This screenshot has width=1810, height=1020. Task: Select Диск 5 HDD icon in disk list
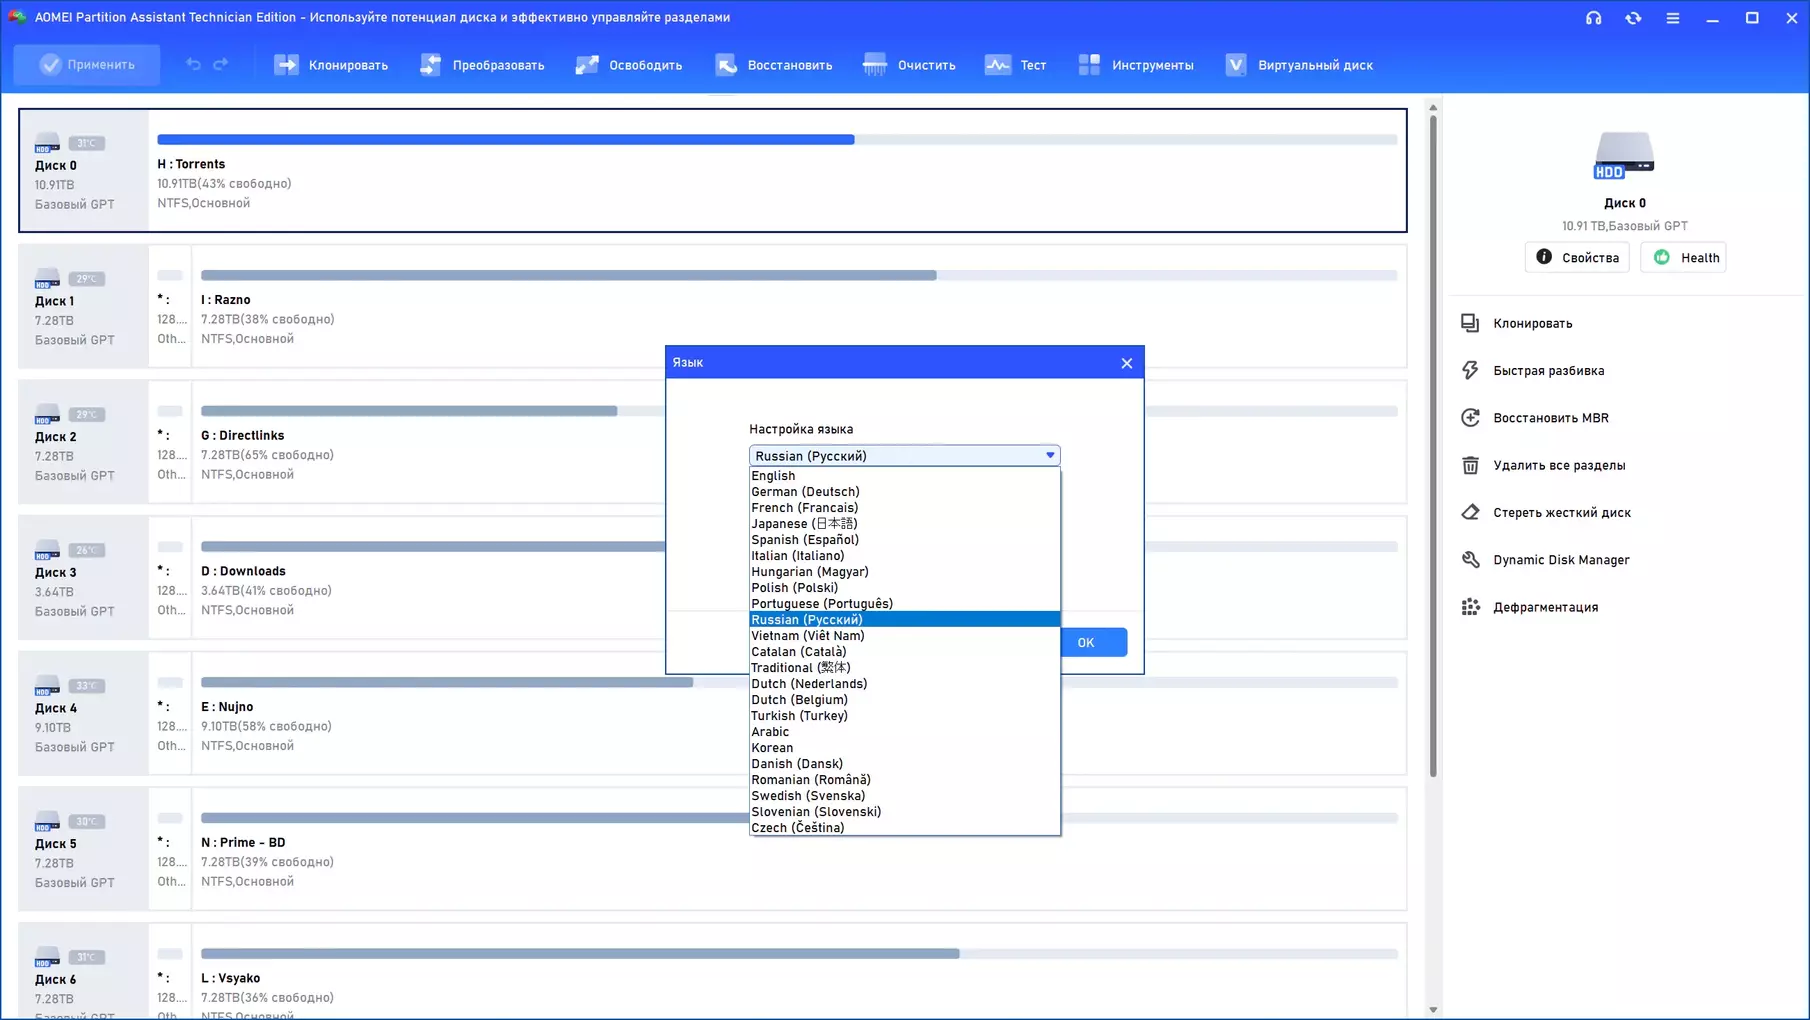coord(47,822)
